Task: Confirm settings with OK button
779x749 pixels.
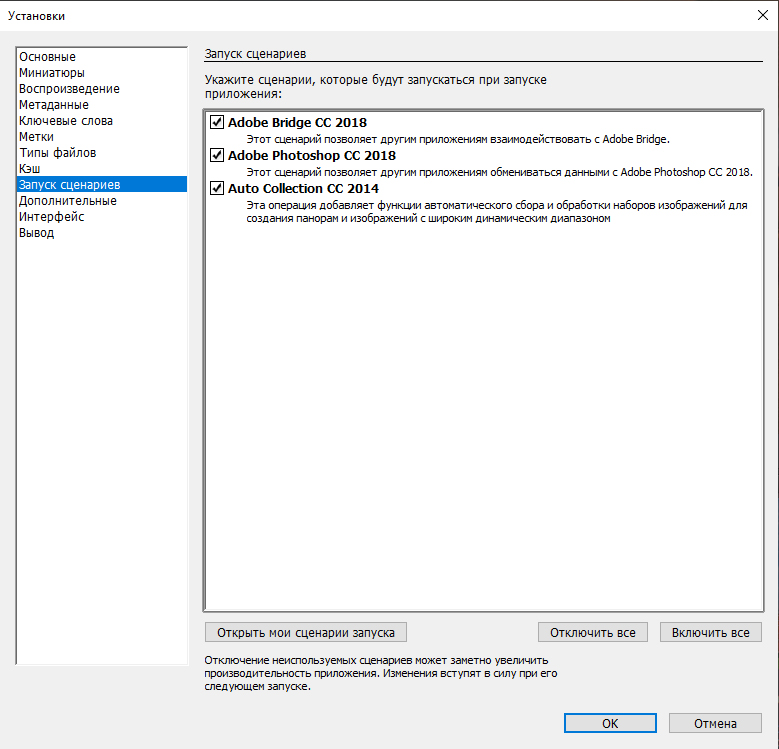Action: pos(610,723)
